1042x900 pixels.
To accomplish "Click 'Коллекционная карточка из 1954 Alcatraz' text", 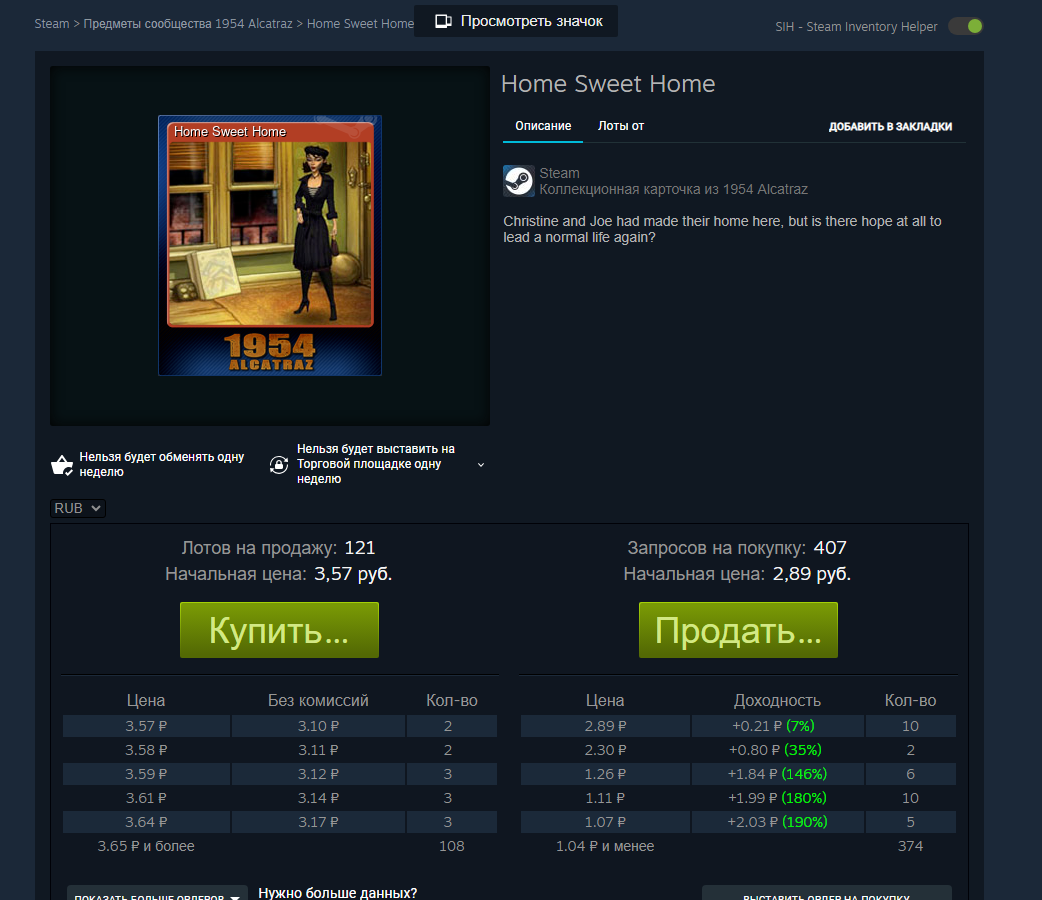I will pyautogui.click(x=673, y=189).
